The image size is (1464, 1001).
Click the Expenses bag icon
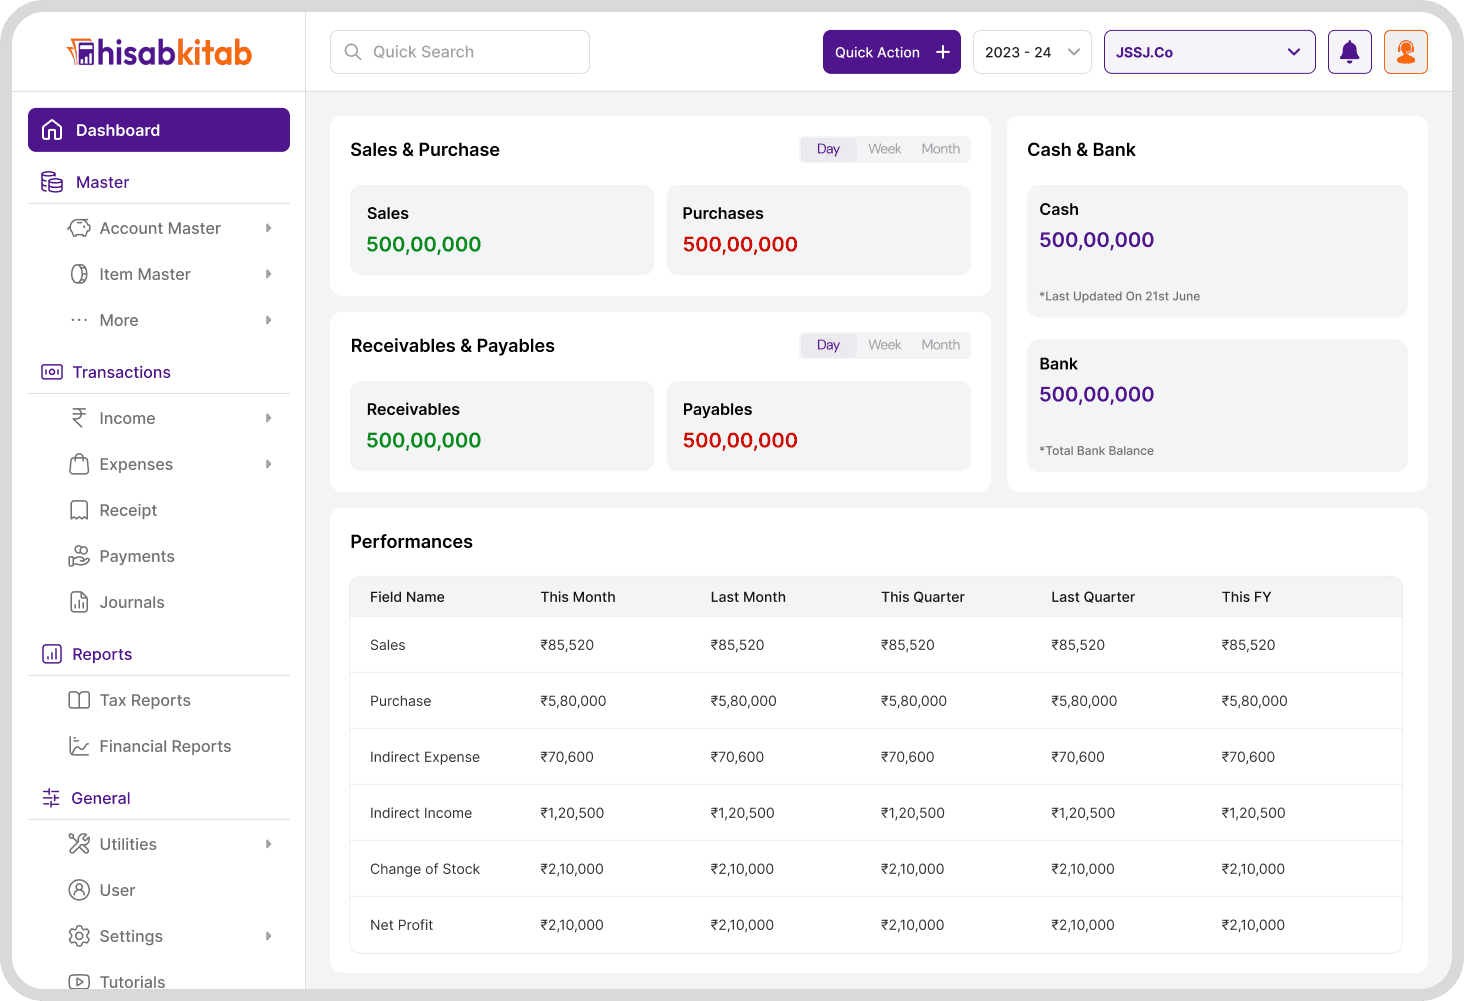click(x=79, y=464)
